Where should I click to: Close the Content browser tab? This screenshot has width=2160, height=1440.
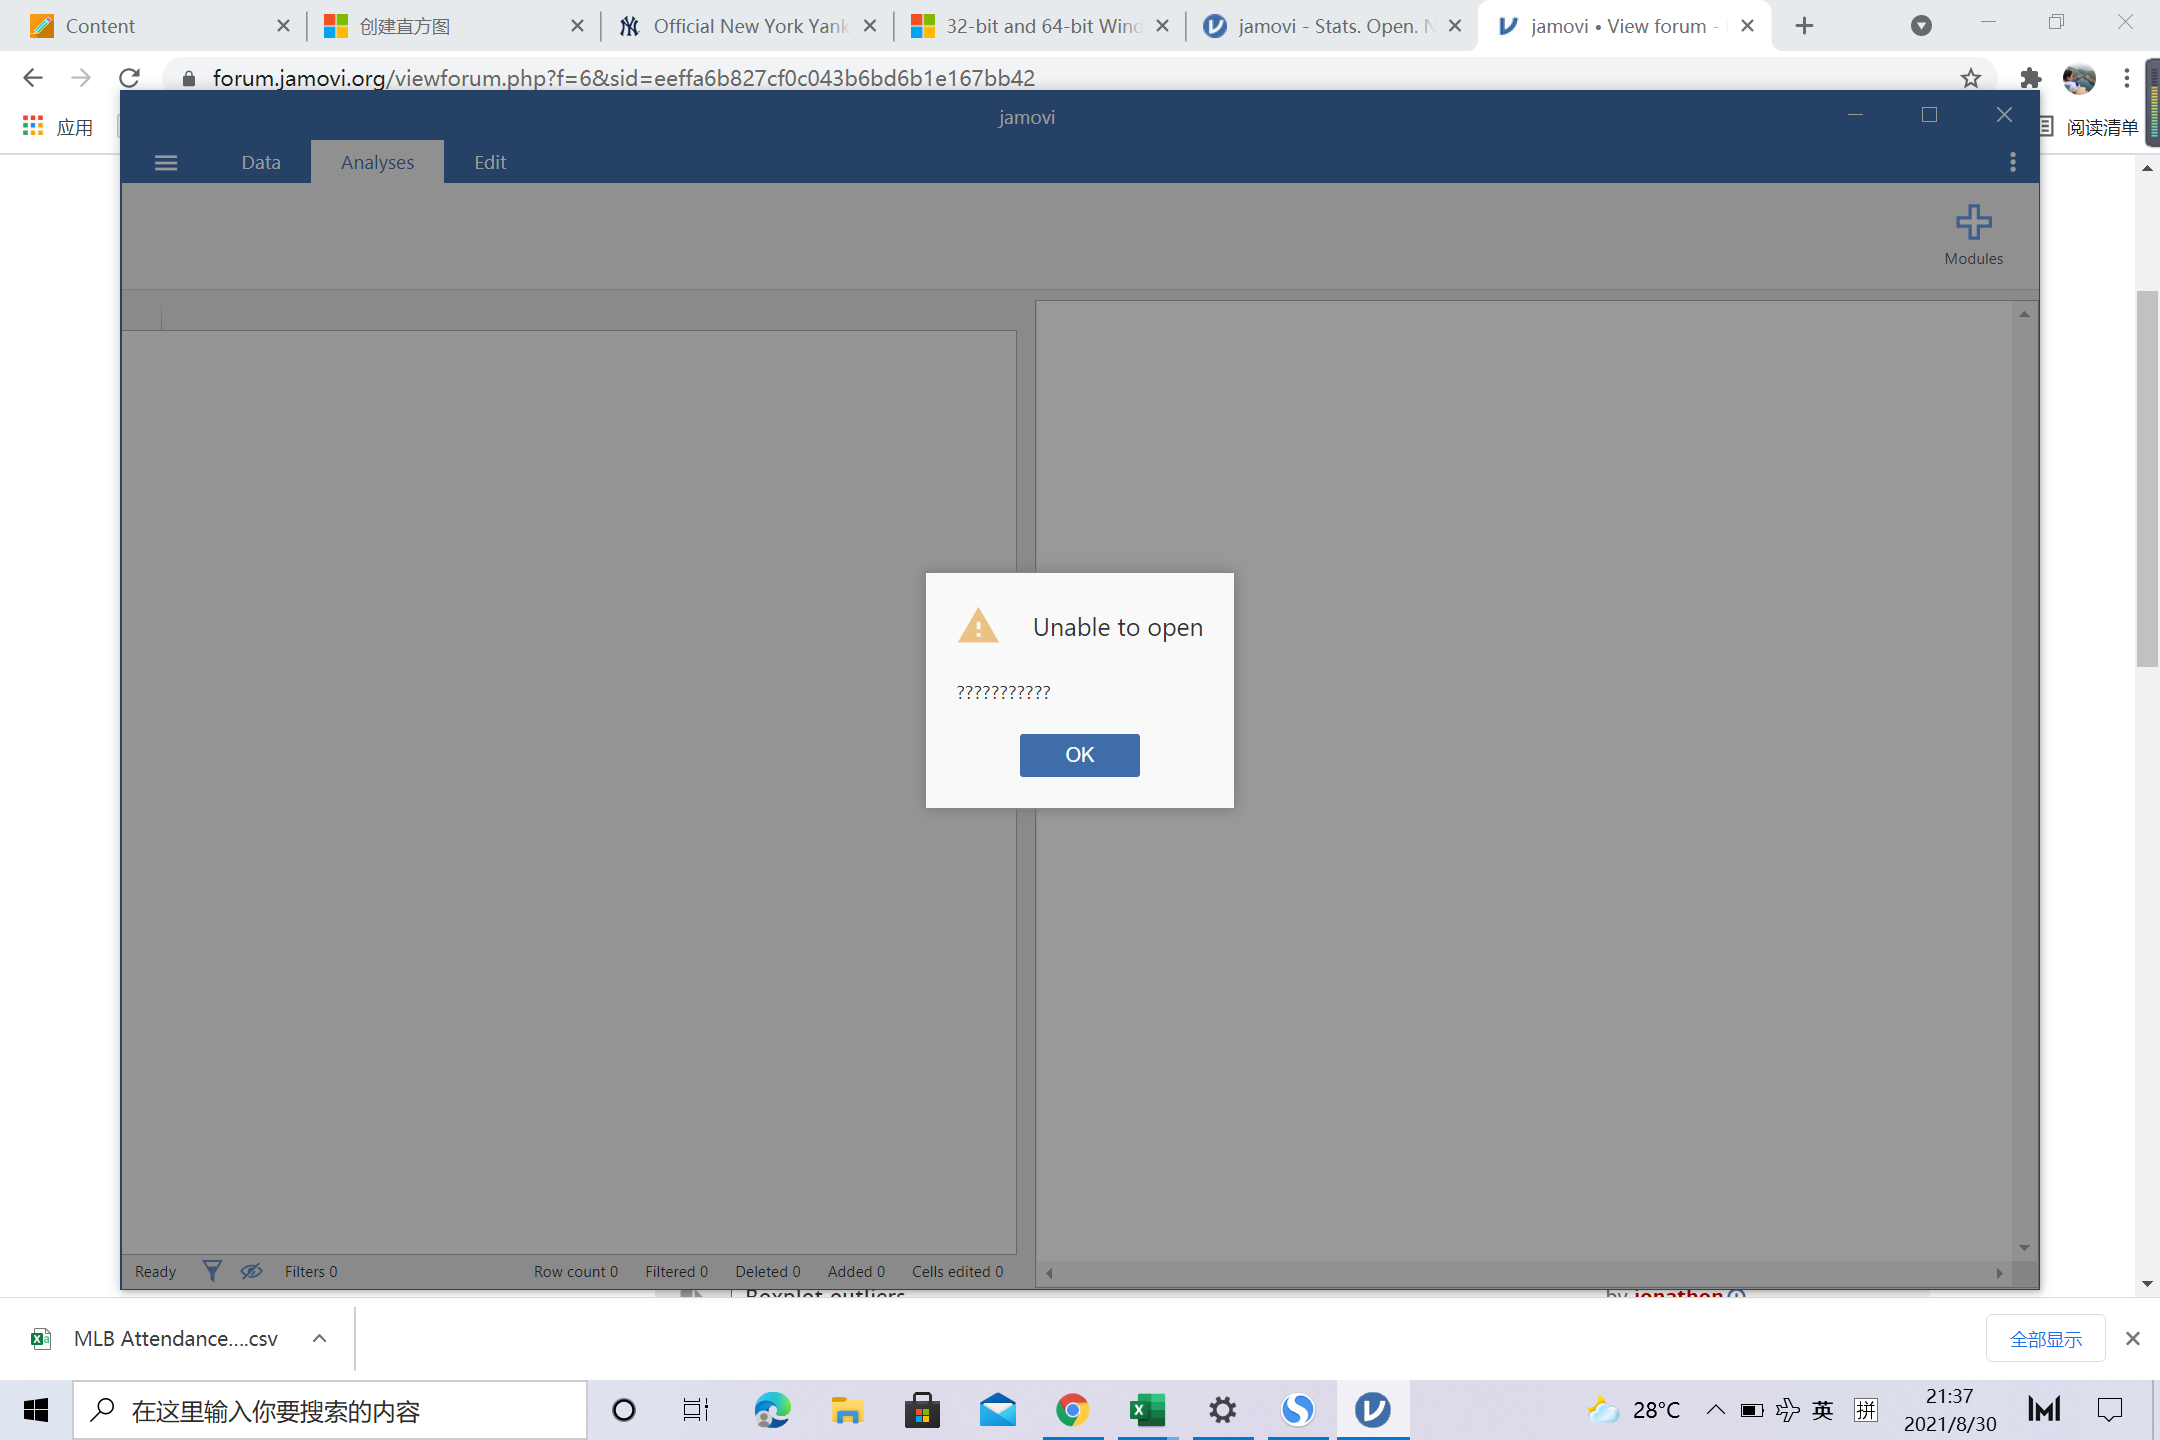pyautogui.click(x=283, y=26)
